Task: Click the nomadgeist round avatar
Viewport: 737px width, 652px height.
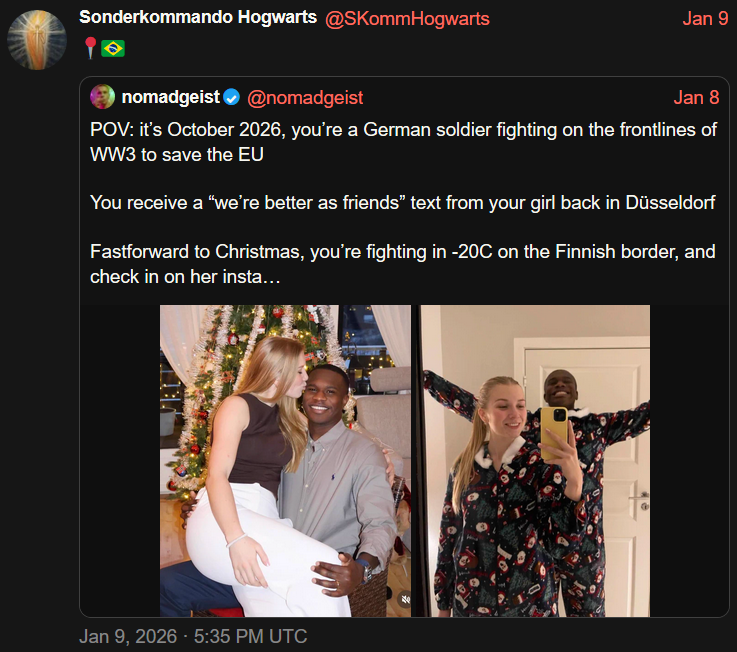Action: (102, 97)
